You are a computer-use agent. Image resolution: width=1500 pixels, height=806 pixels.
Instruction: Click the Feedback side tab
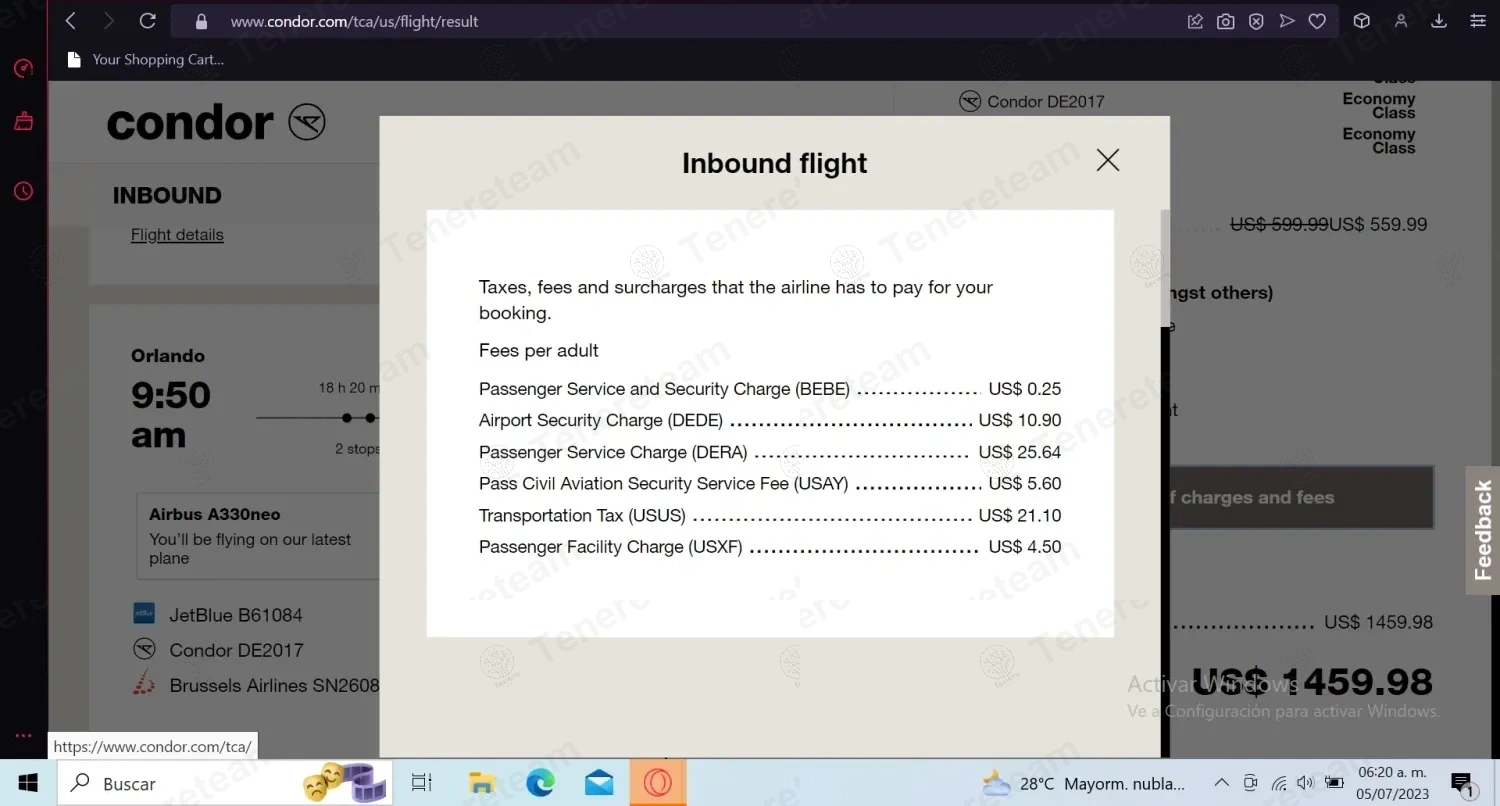1482,530
